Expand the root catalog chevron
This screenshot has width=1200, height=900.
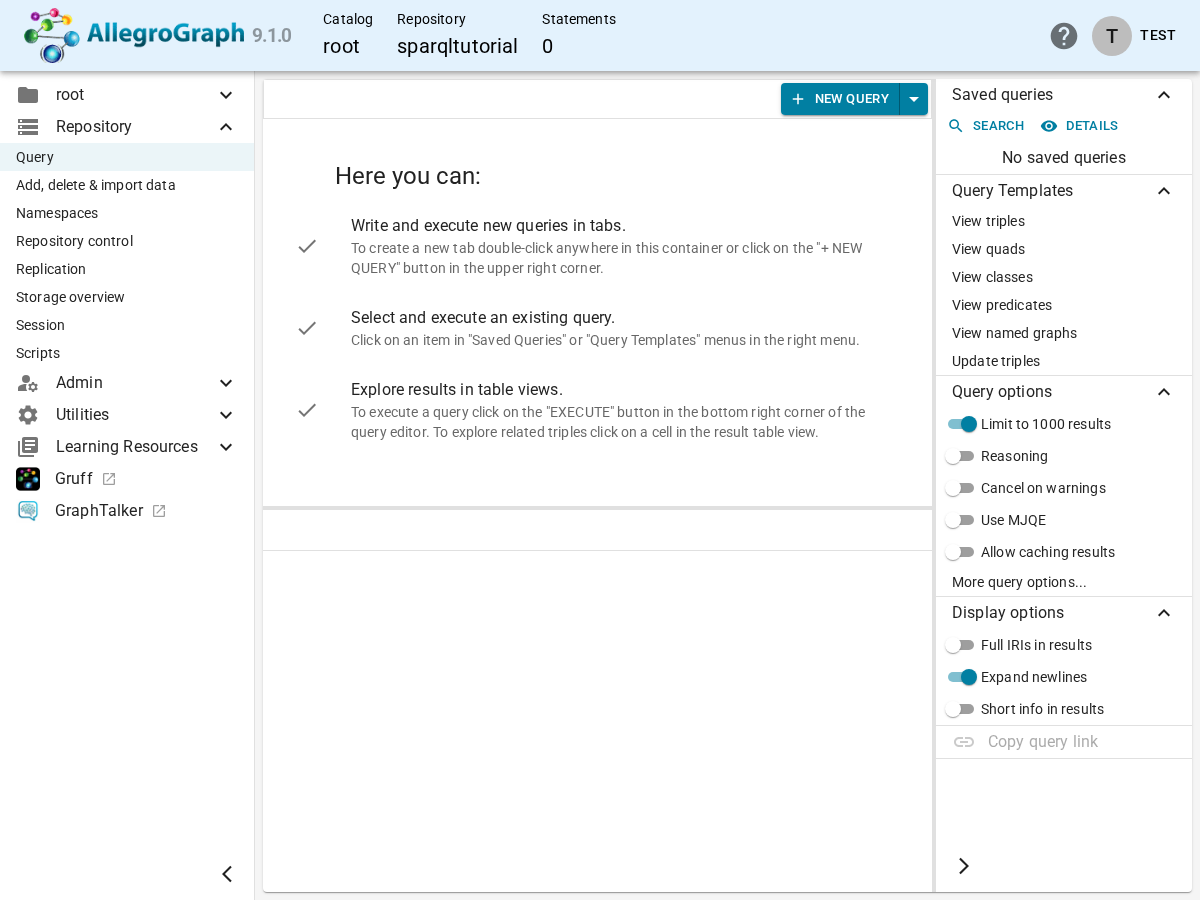[x=226, y=95]
